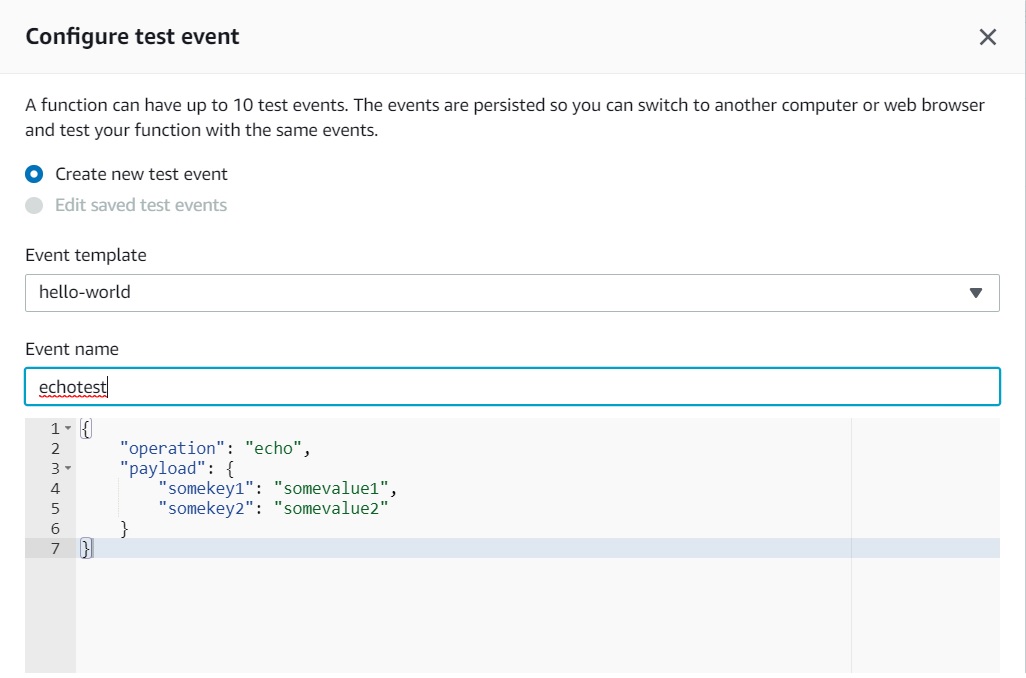The height and width of the screenshot is (678, 1026).
Task: Choose the Edit saved test events radio
Action: click(35, 205)
